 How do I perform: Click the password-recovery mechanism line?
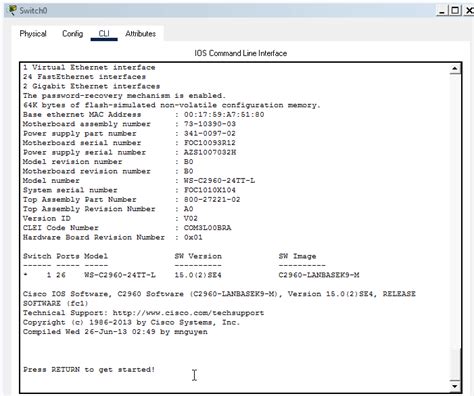point(124,96)
